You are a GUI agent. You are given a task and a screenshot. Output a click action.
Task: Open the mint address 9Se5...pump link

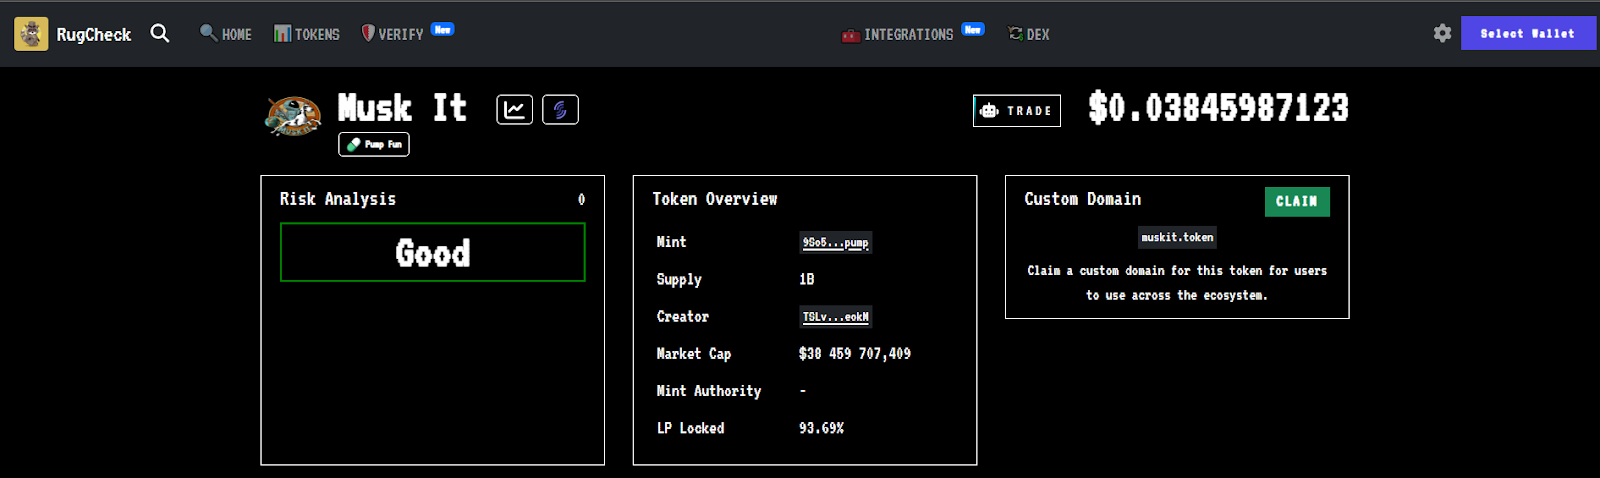click(x=835, y=243)
